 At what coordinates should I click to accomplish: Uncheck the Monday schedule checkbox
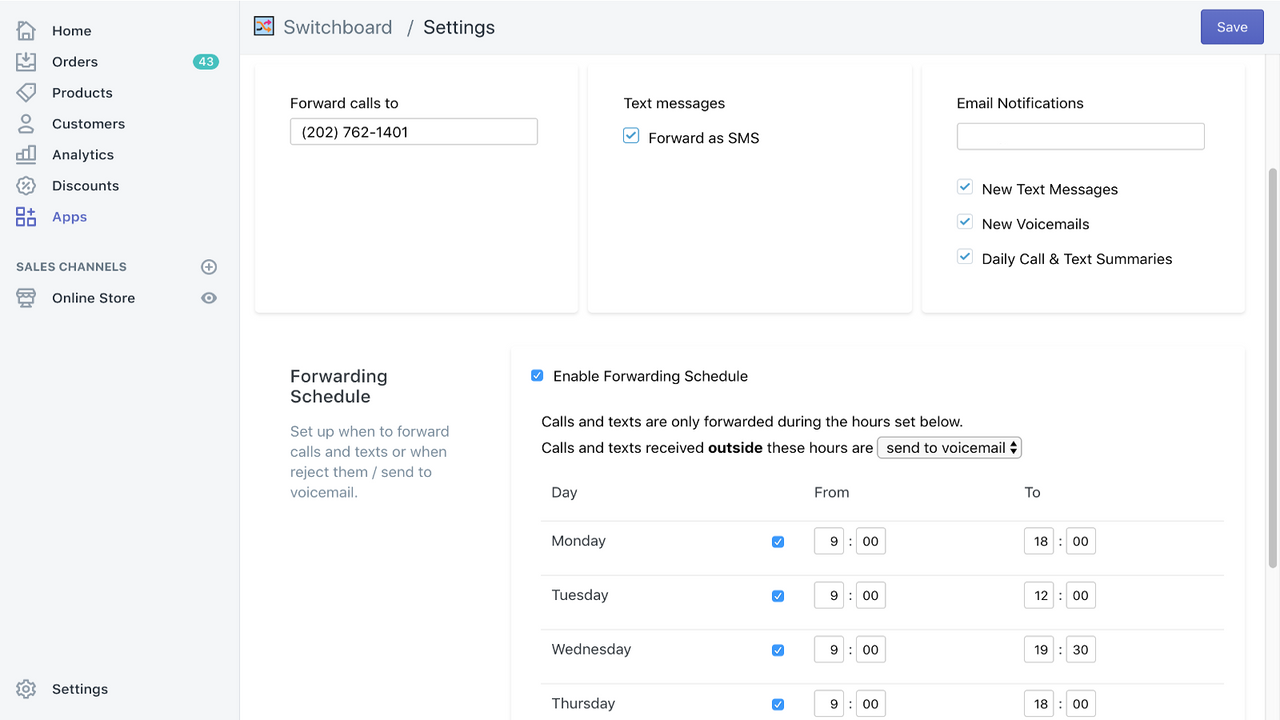coord(778,542)
